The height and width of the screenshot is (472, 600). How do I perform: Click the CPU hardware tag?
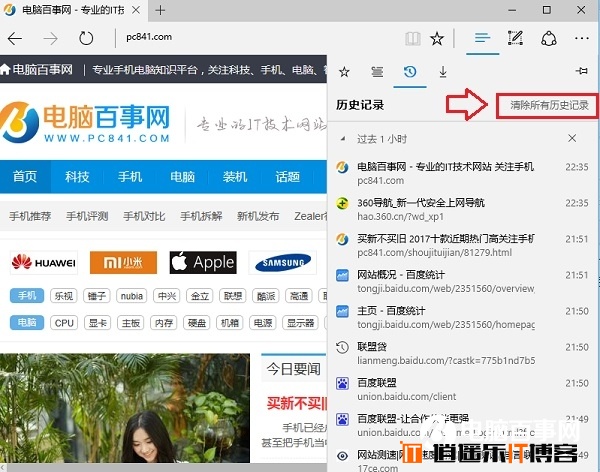(x=64, y=323)
